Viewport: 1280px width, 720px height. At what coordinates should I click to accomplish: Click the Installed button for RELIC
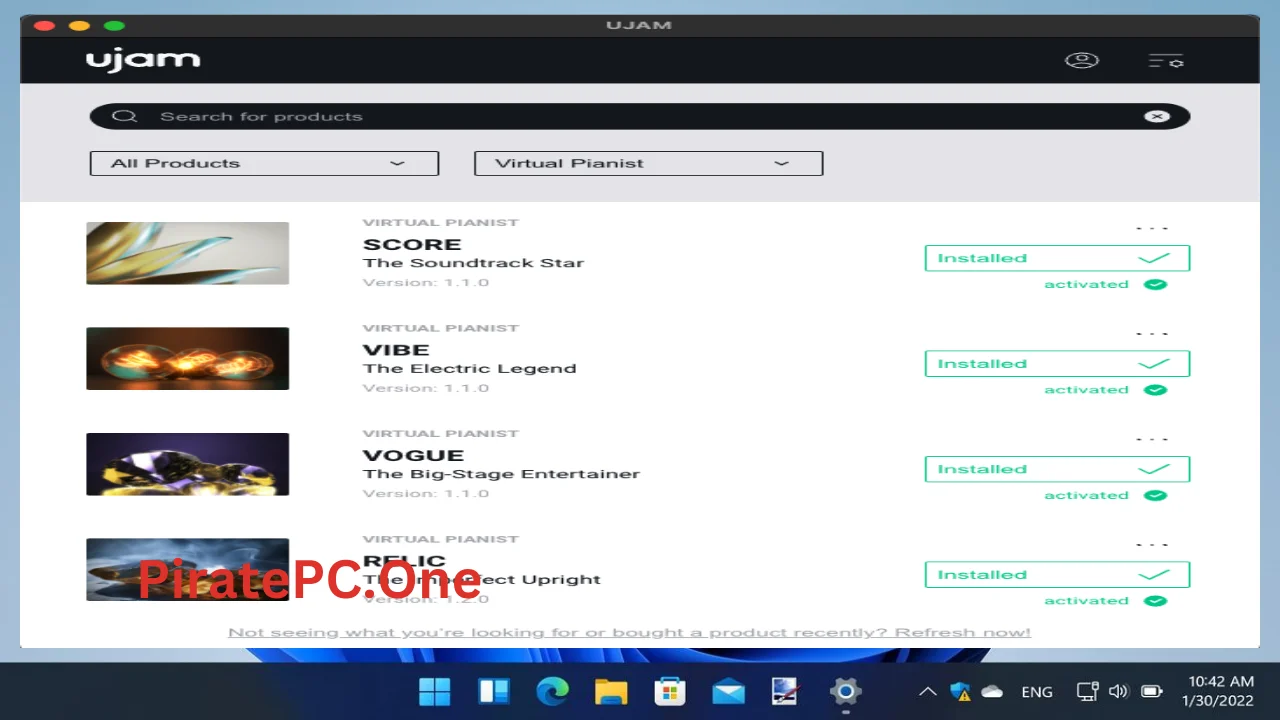(1057, 575)
